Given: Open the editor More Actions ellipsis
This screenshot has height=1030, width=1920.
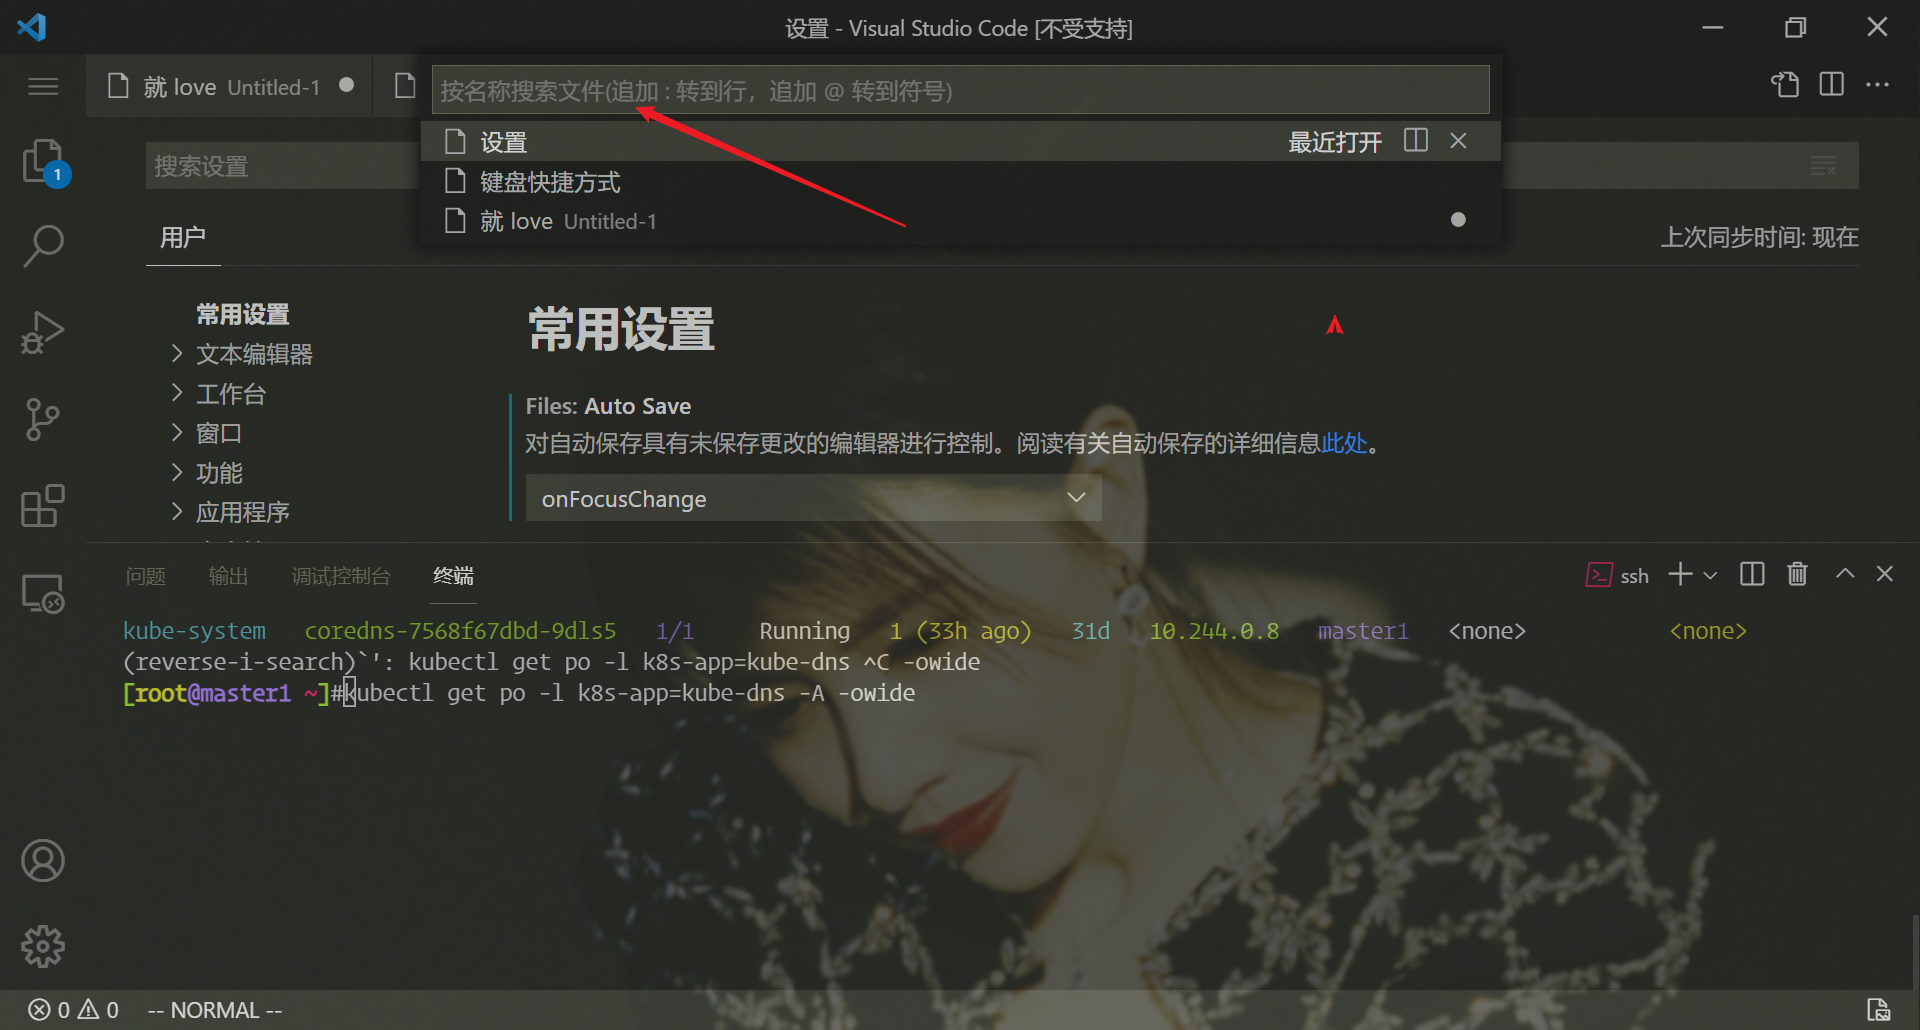Looking at the screenshot, I should click(x=1878, y=85).
